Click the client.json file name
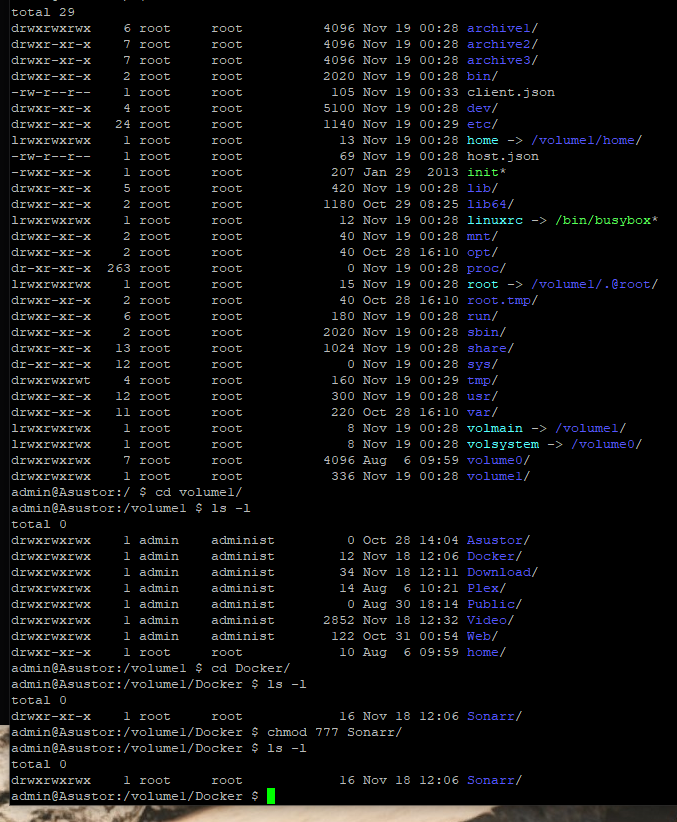The image size is (677, 822). coord(510,92)
